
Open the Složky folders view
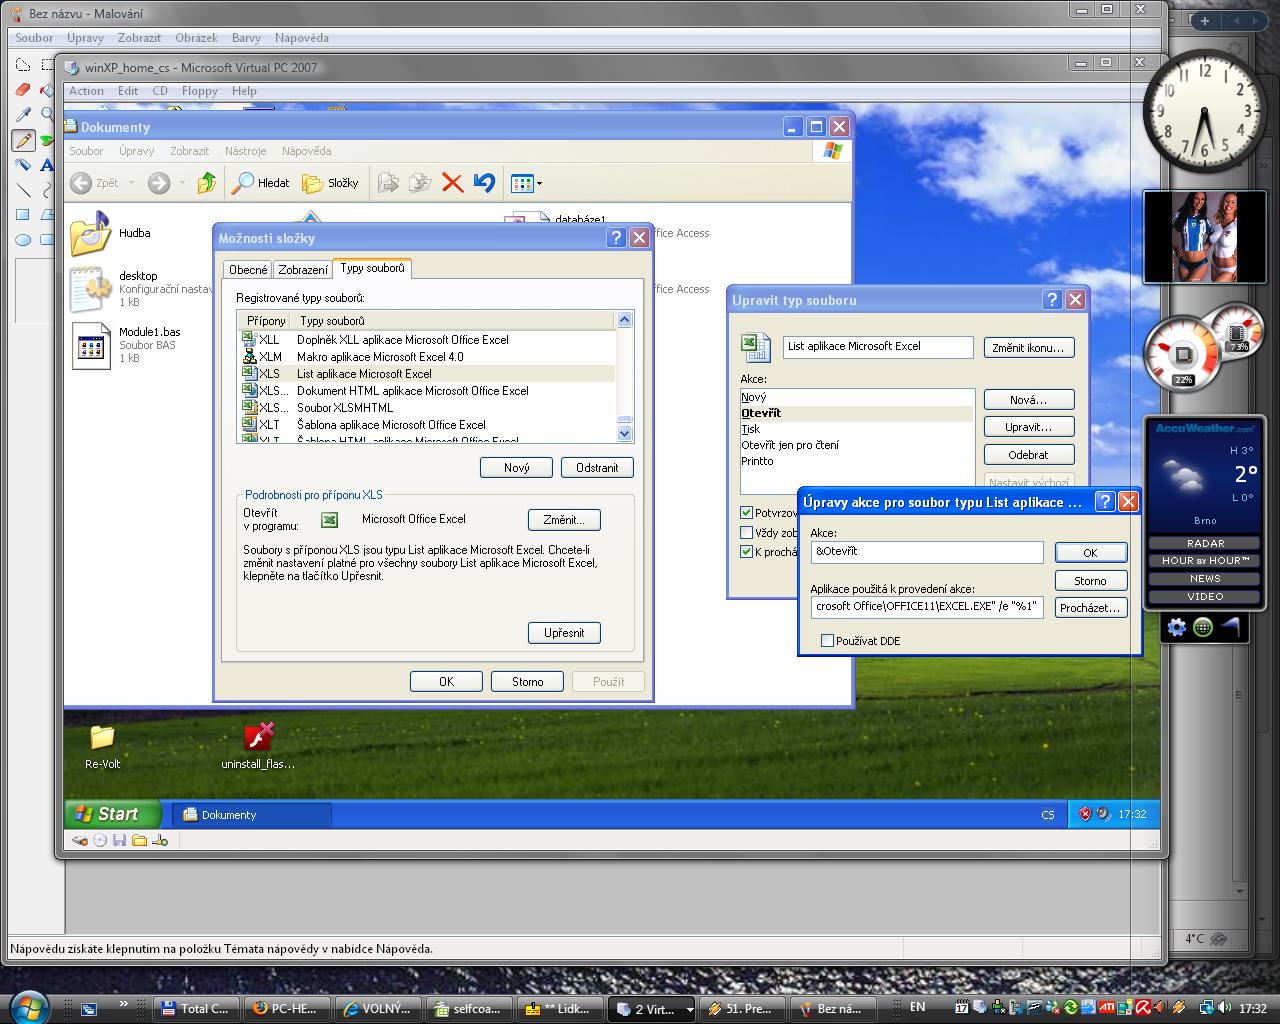[x=330, y=183]
